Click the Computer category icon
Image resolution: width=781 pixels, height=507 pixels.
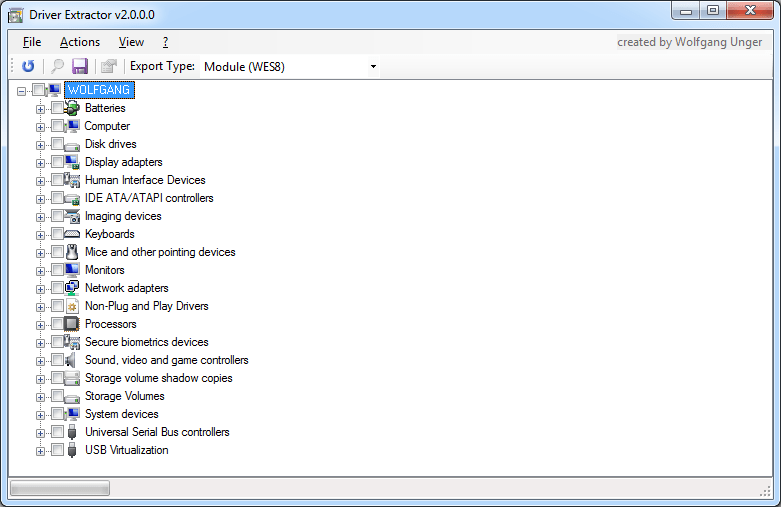point(72,126)
